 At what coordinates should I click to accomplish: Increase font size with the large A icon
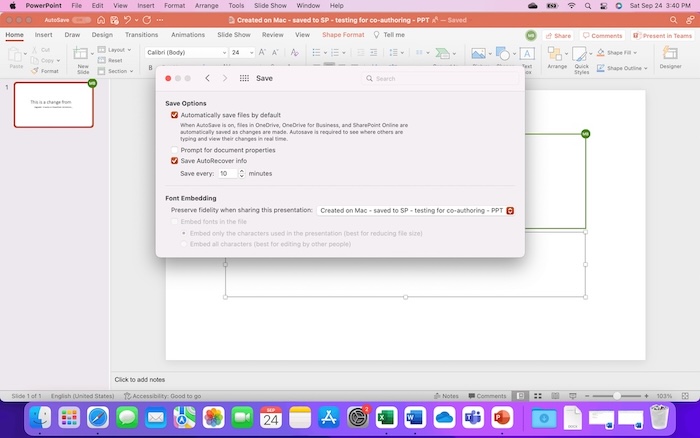point(262,52)
